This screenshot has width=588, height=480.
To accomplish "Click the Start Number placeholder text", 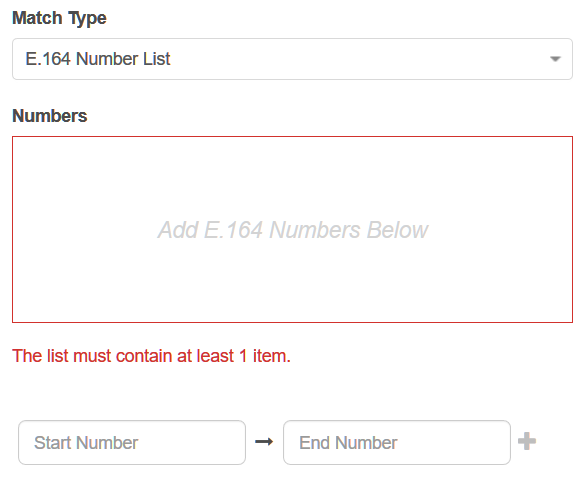I will tap(86, 442).
